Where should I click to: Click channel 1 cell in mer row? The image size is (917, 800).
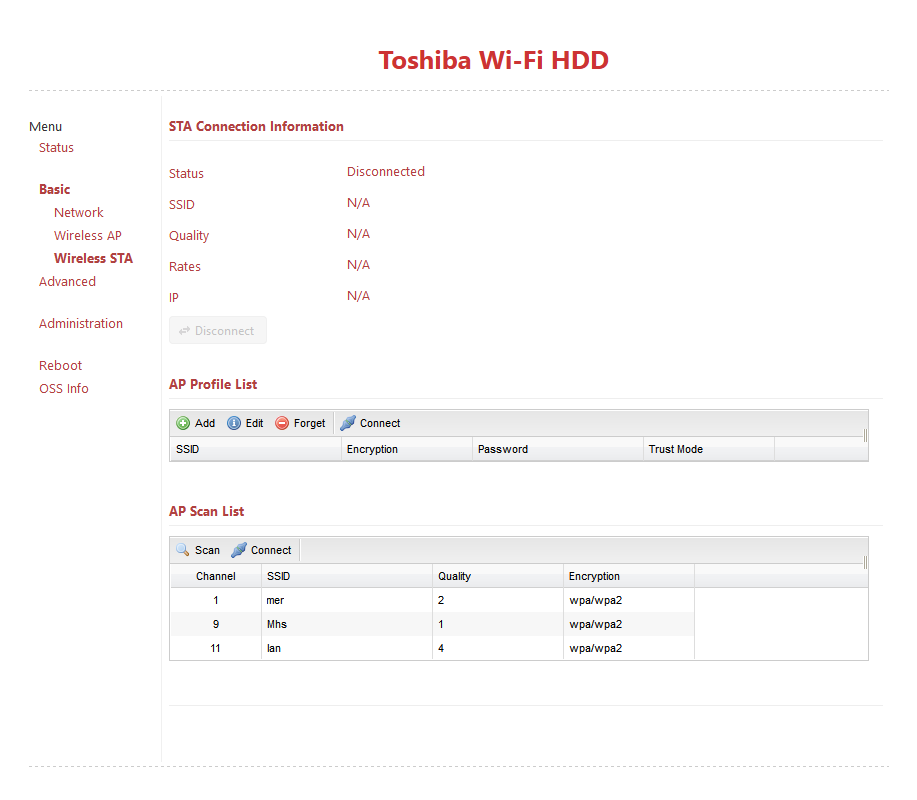tap(216, 600)
